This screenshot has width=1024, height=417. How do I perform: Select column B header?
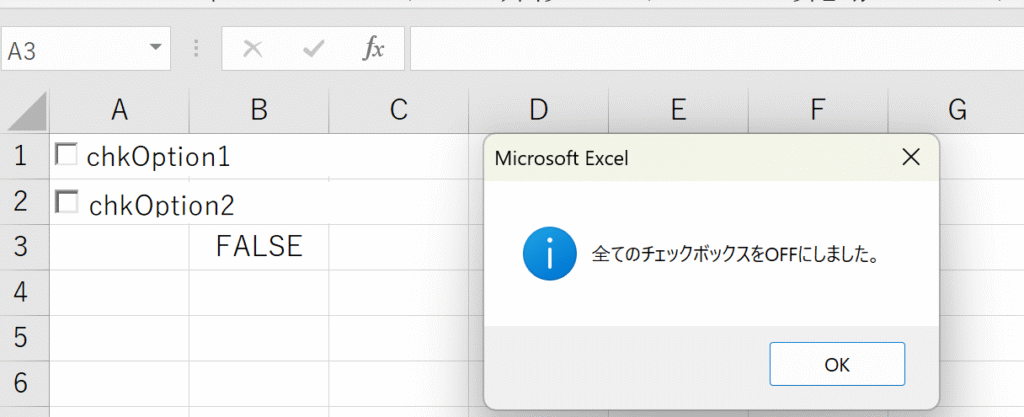(x=258, y=111)
